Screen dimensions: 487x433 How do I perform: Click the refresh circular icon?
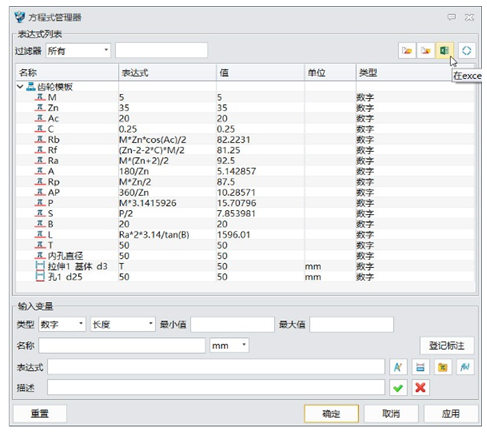click(466, 51)
